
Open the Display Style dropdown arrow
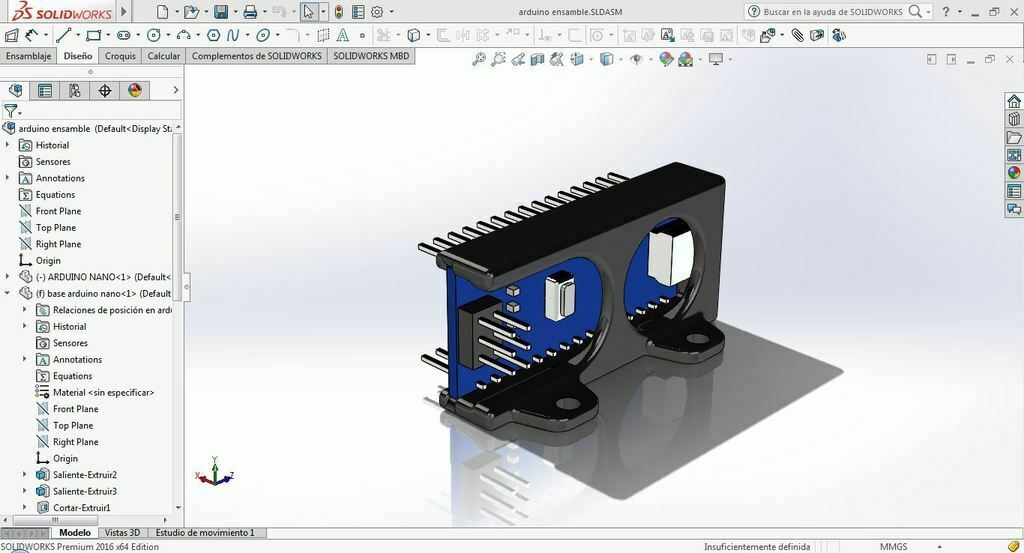click(x=620, y=59)
